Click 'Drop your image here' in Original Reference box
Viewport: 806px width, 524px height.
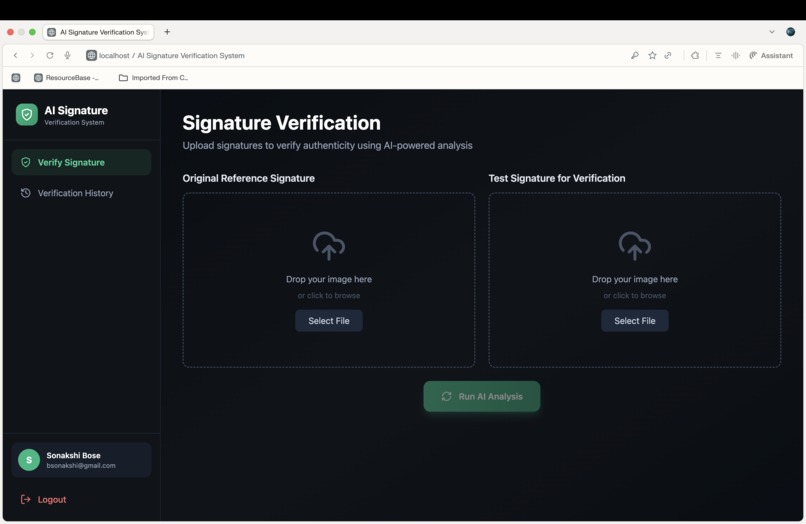(329, 279)
